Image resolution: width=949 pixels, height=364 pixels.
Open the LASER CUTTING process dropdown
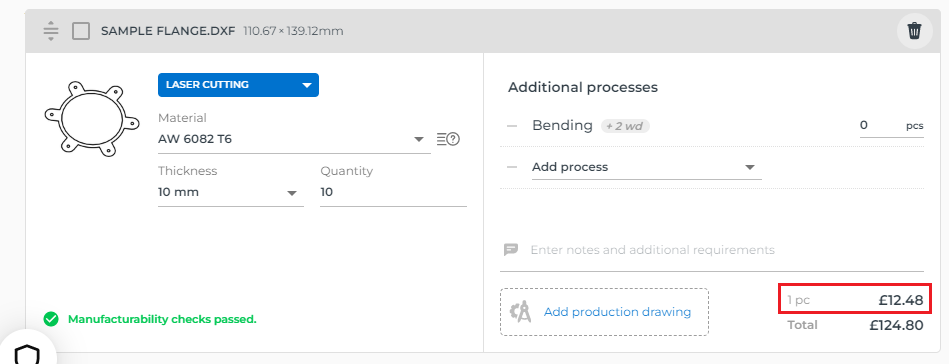(x=238, y=85)
